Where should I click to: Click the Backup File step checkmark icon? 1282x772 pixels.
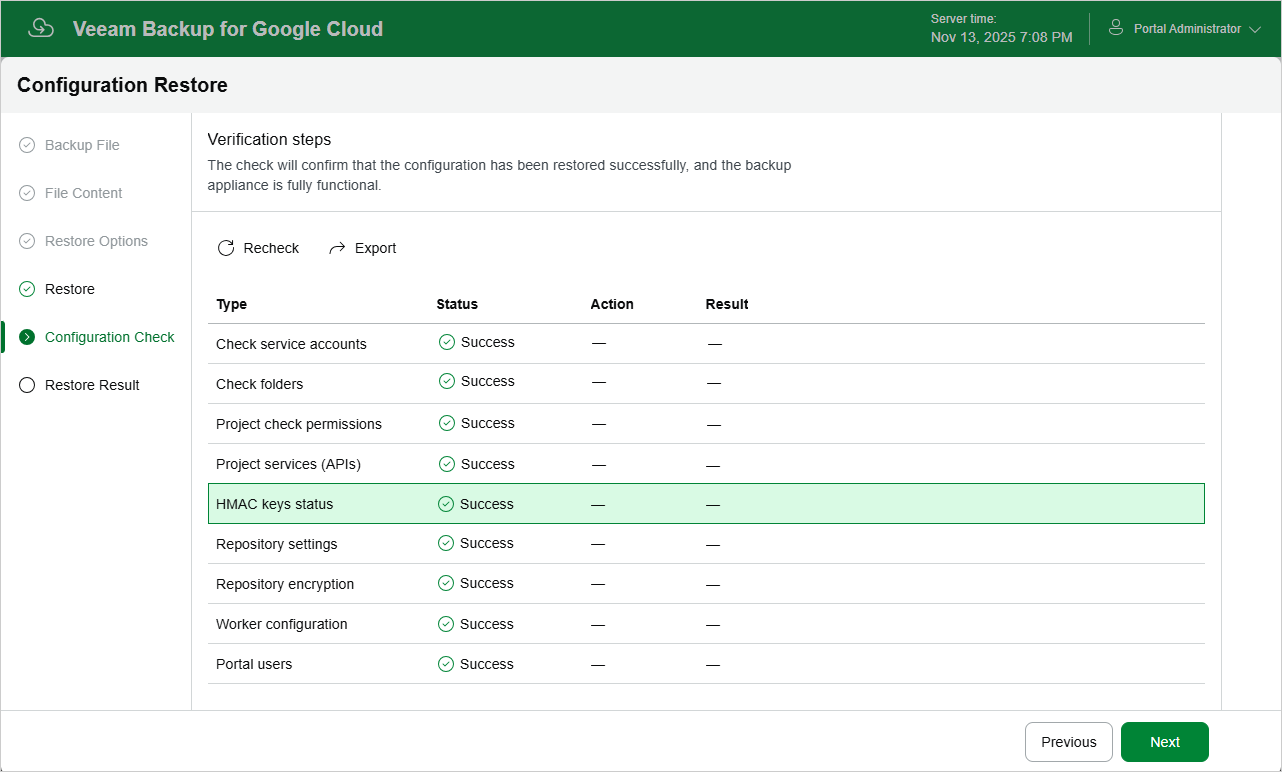click(x=27, y=145)
